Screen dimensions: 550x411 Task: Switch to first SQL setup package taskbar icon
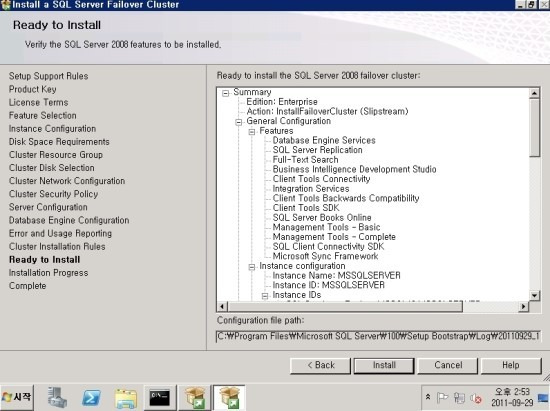[195, 398]
